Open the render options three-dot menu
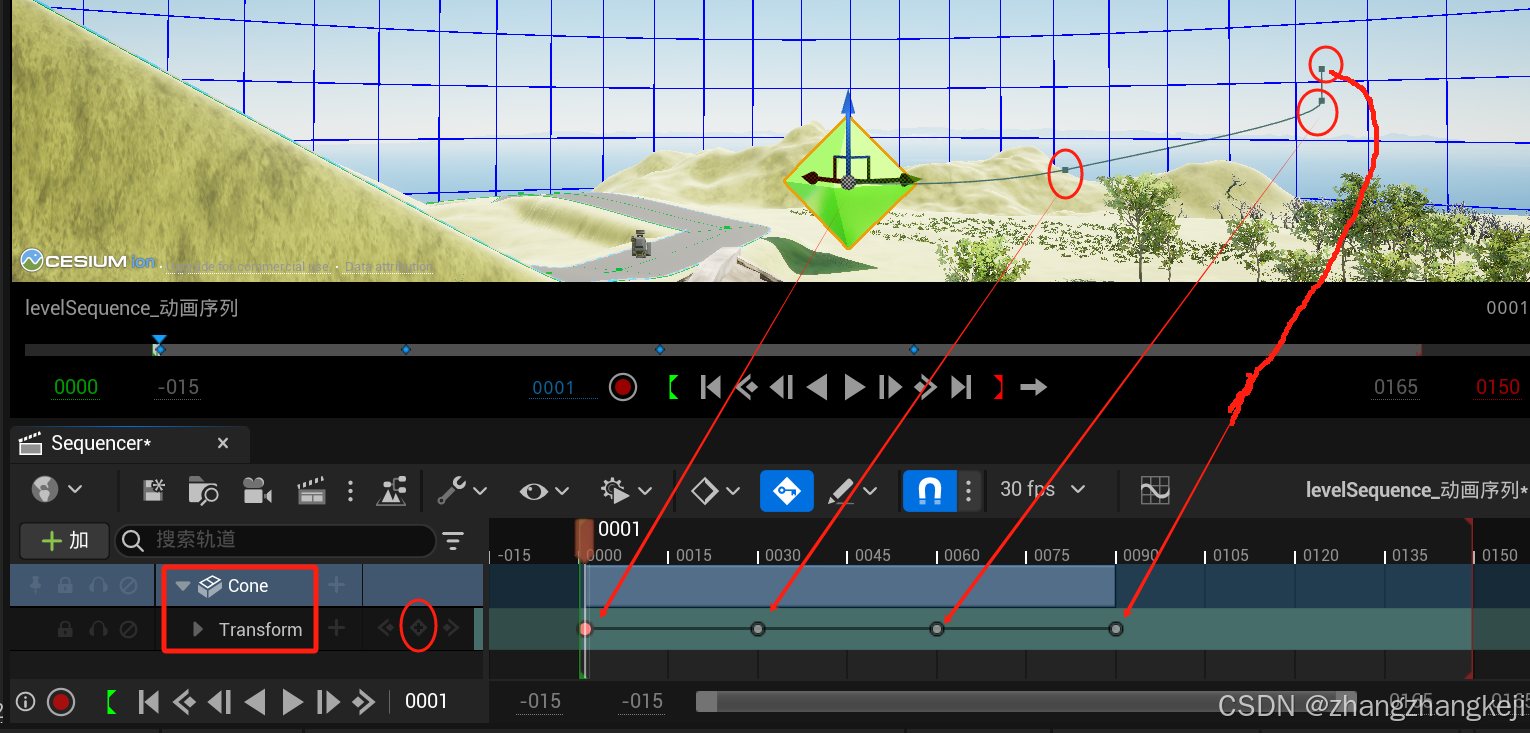 [x=350, y=490]
